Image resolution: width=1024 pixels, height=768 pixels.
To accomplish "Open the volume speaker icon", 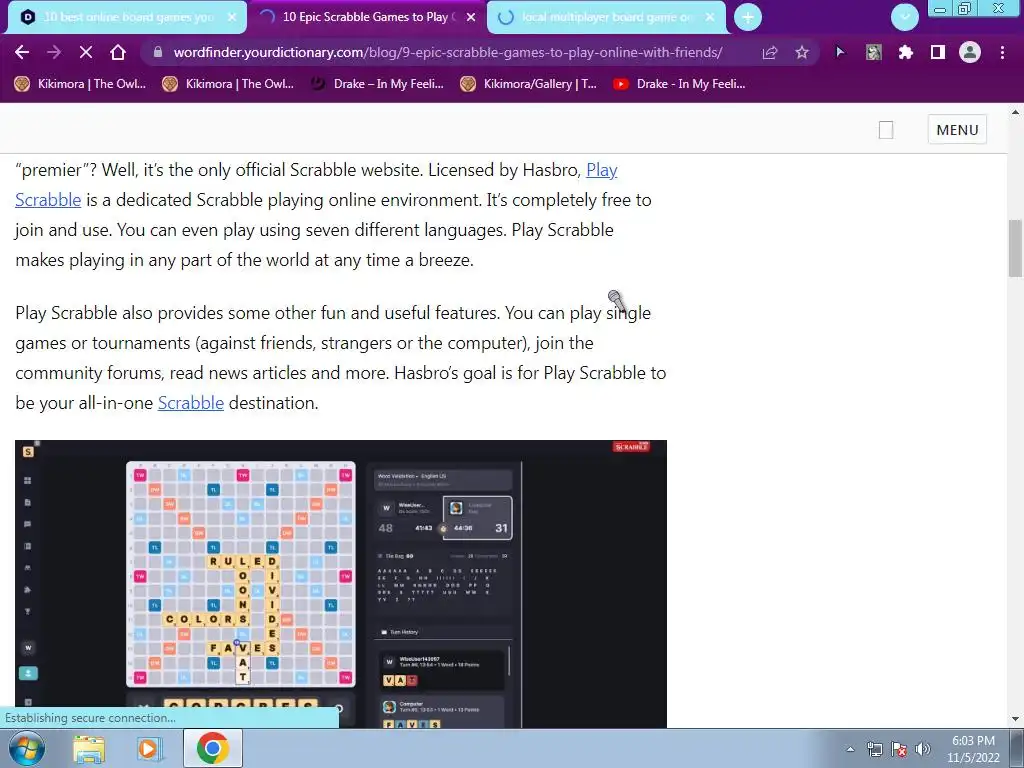I will [923, 749].
